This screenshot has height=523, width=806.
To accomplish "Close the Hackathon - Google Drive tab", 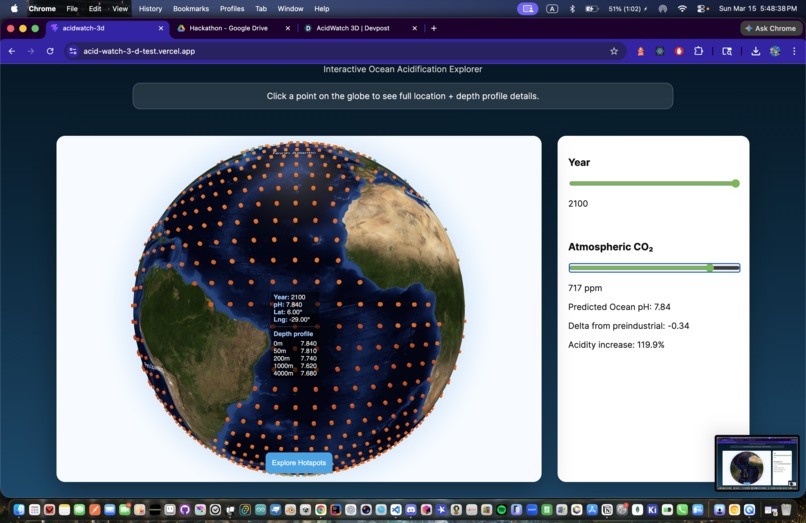I will 287,28.
